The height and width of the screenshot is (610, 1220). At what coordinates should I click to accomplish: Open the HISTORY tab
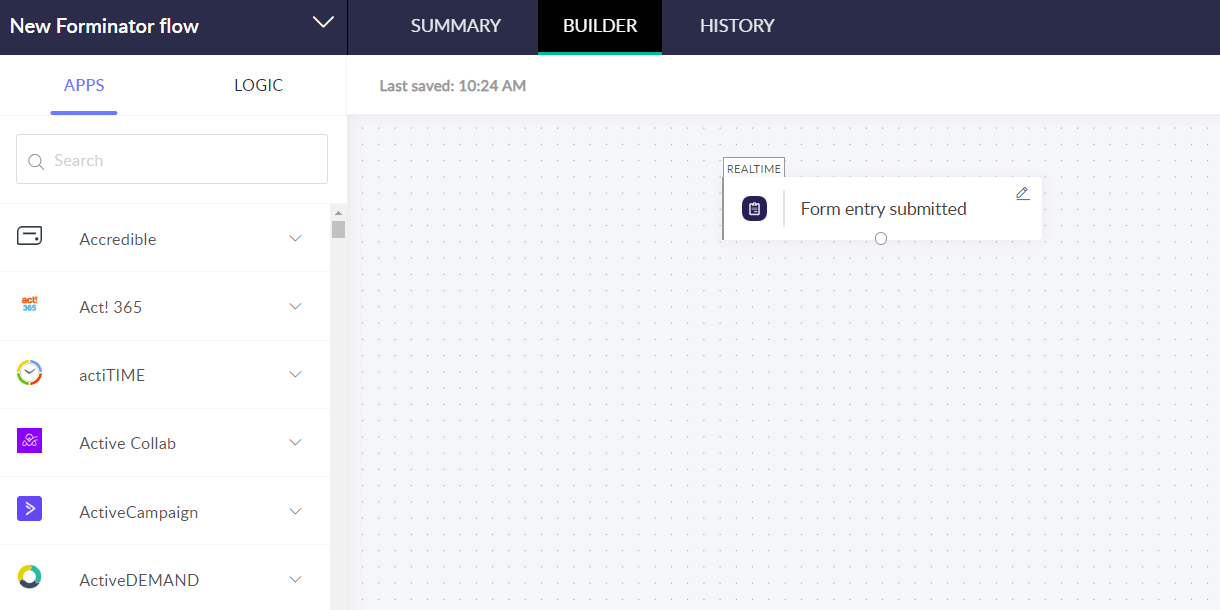click(737, 26)
